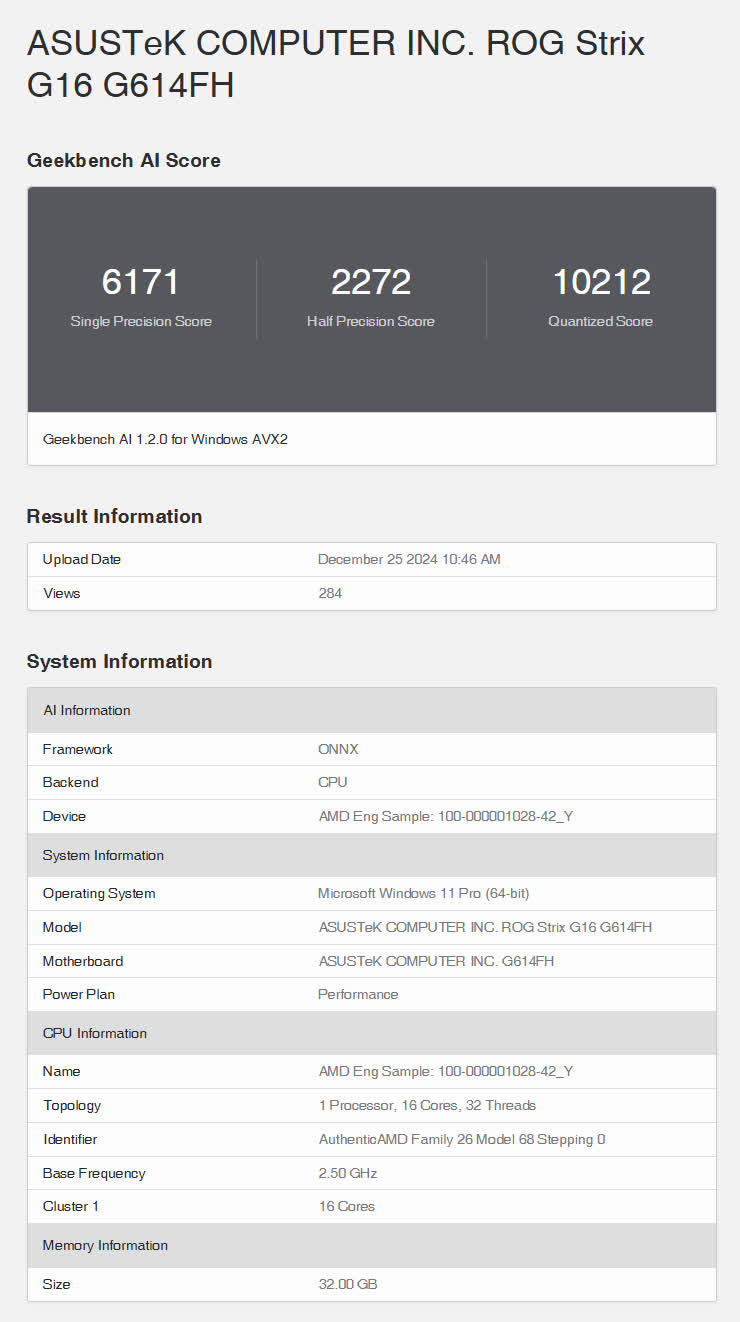
Task: Select the Quantized Score value 10212
Action: (601, 282)
